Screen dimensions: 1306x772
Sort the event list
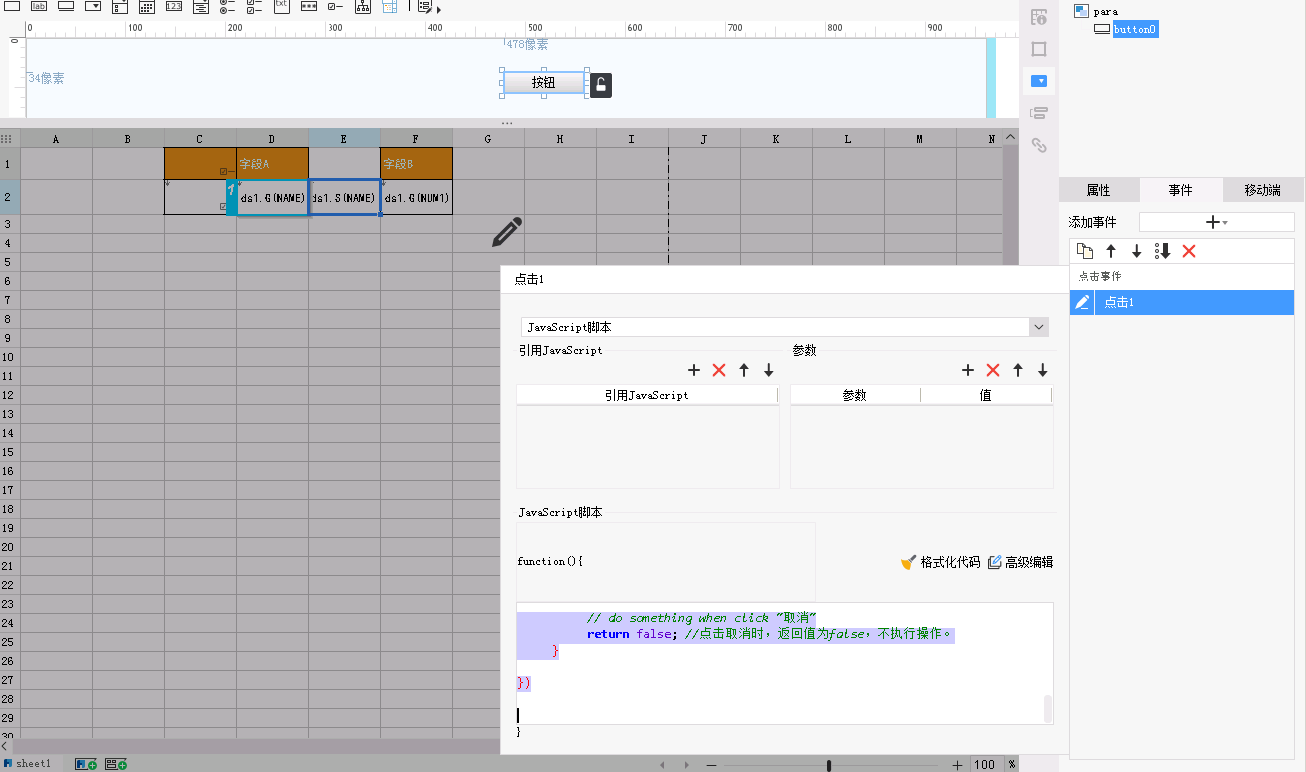coord(1163,251)
